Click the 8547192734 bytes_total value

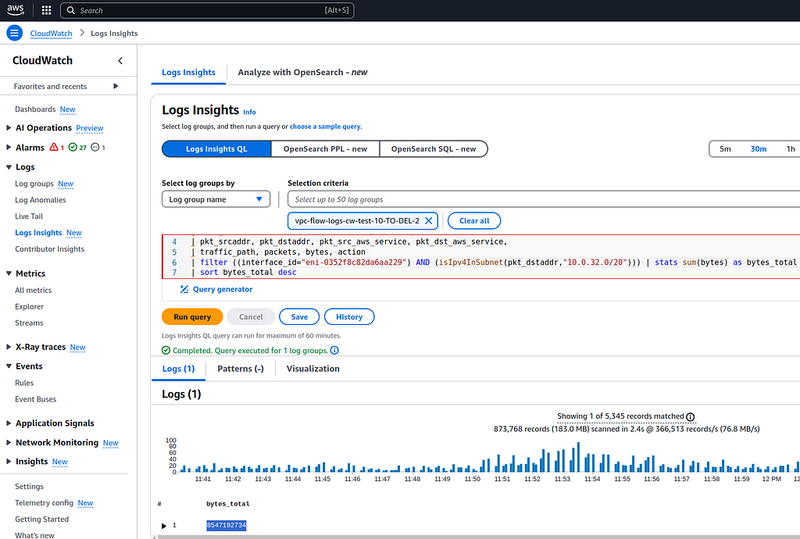(226, 525)
